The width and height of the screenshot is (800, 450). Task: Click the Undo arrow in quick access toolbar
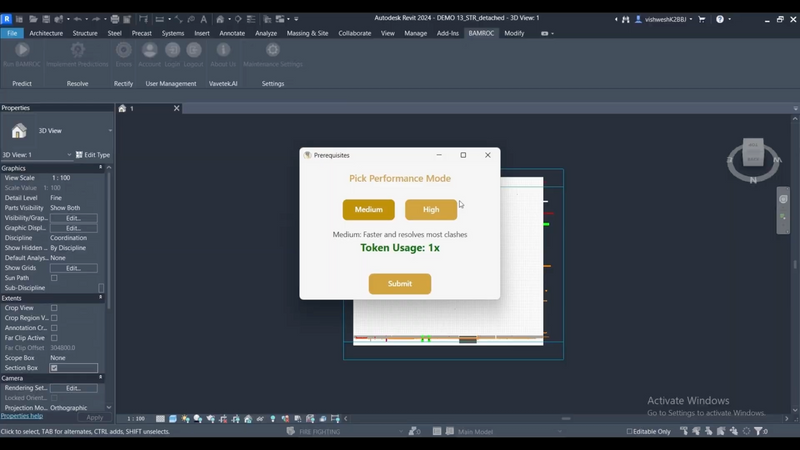pos(78,19)
